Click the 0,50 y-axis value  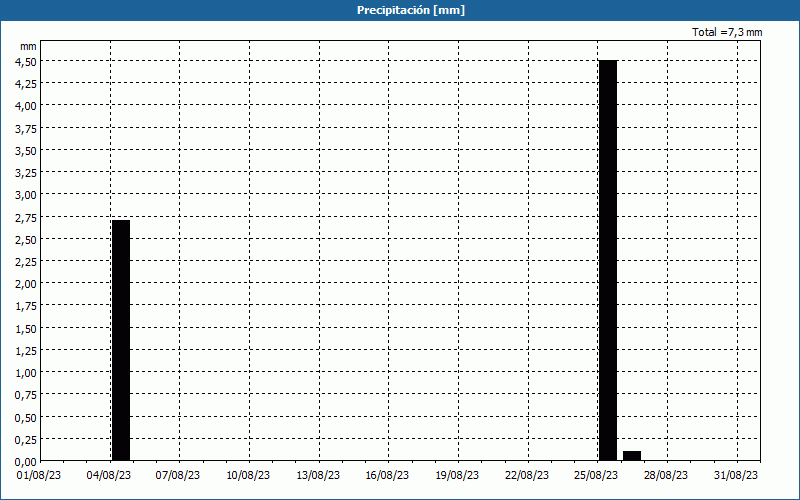click(x=26, y=418)
